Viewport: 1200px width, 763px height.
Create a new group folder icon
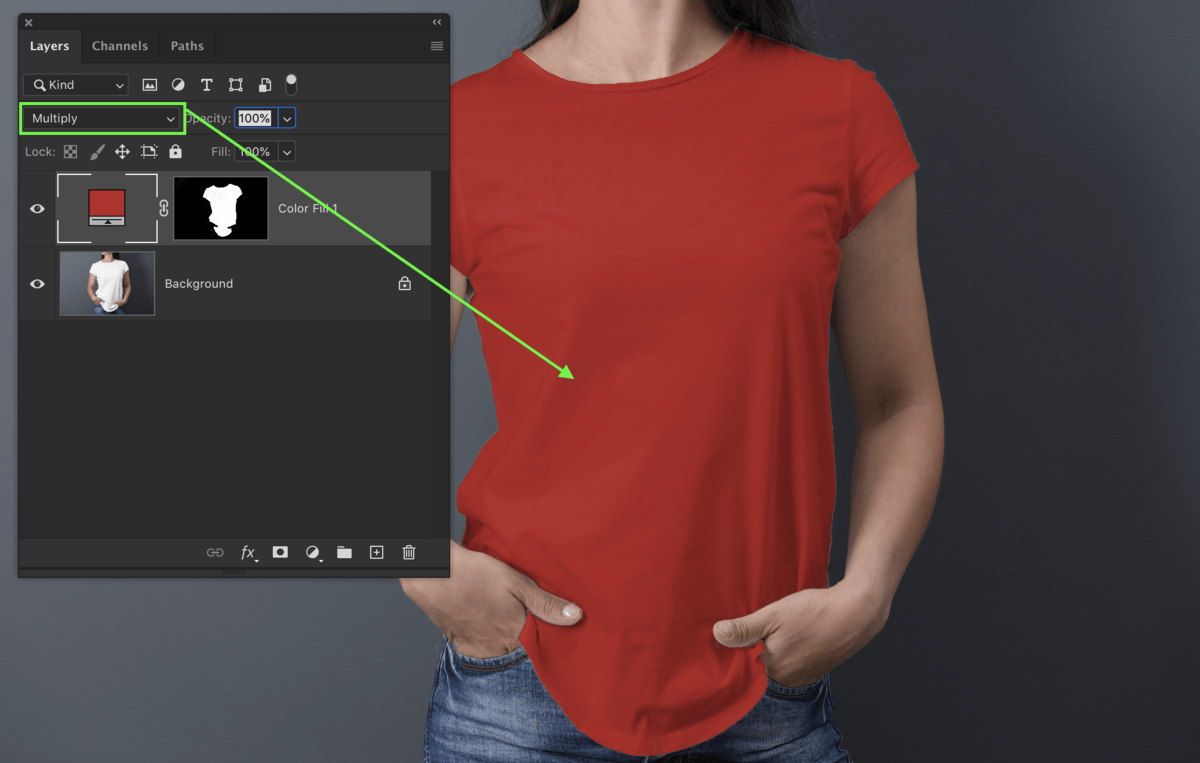[344, 552]
